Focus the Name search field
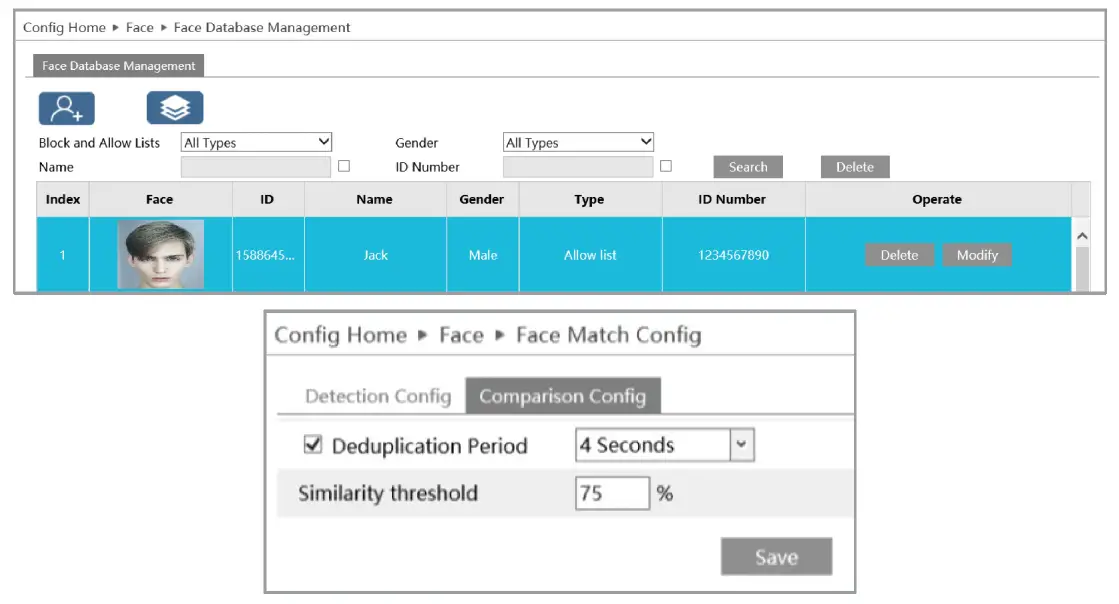The image size is (1119, 604). pyautogui.click(x=255, y=167)
